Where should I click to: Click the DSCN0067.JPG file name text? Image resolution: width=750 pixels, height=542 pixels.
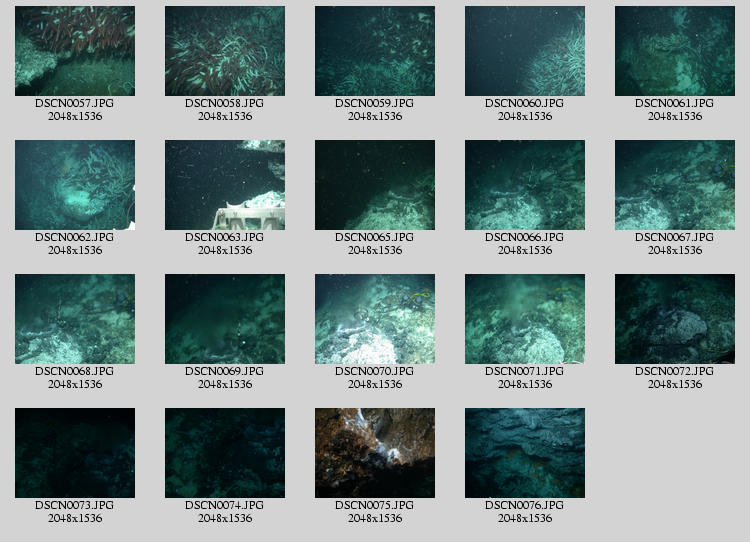[674, 237]
